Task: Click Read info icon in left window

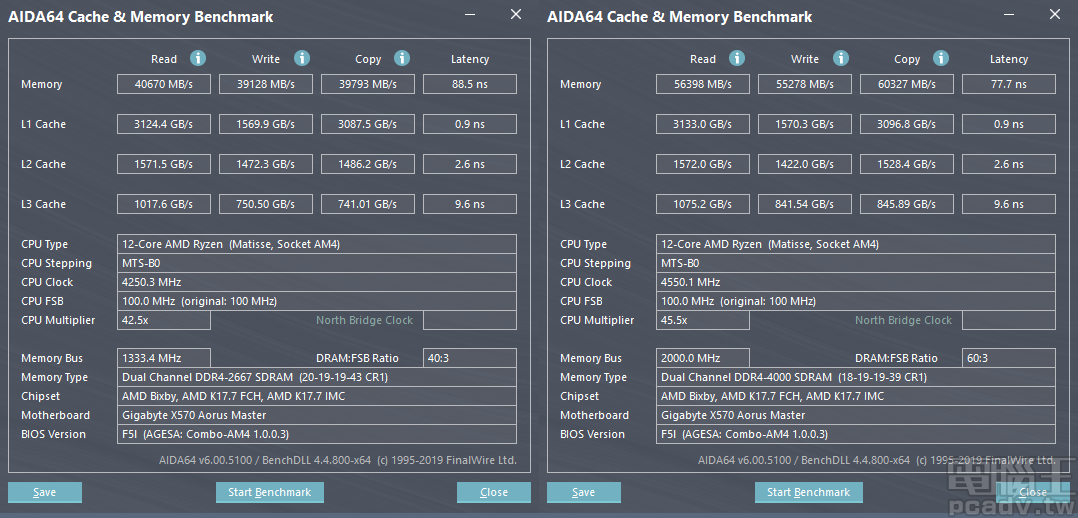Action: click(x=198, y=58)
